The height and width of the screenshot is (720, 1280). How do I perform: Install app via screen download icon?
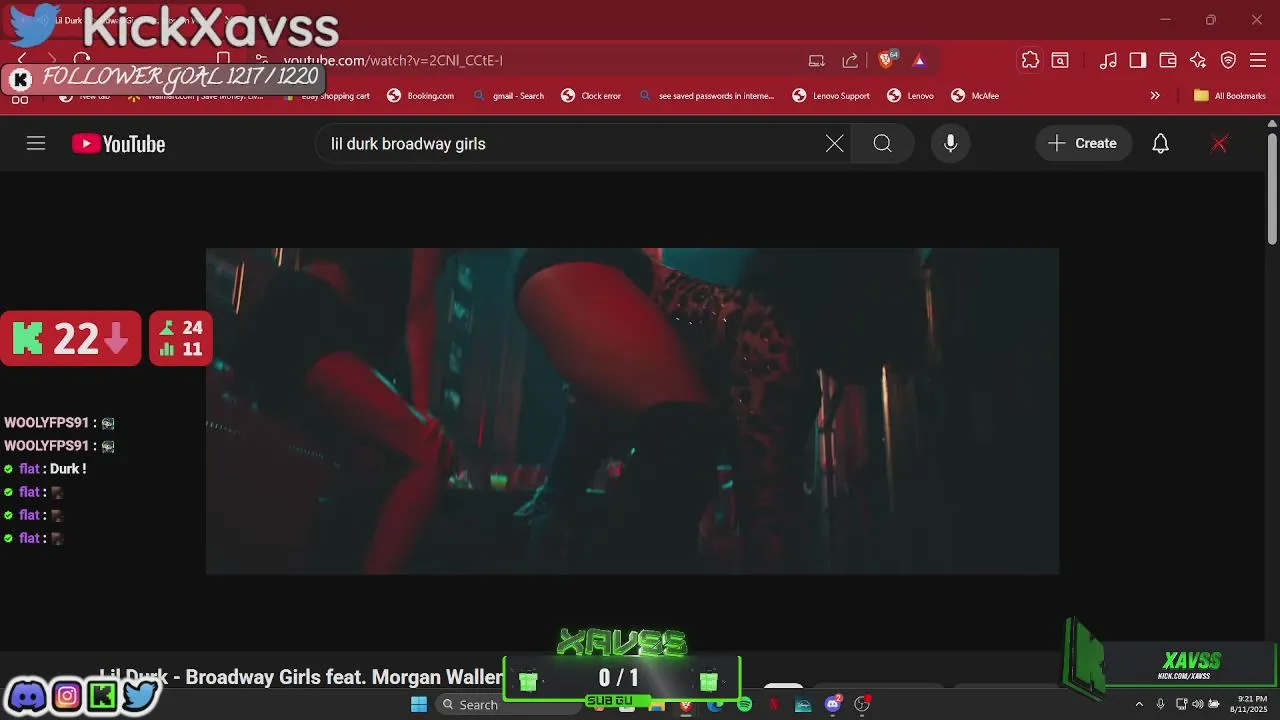point(817,60)
